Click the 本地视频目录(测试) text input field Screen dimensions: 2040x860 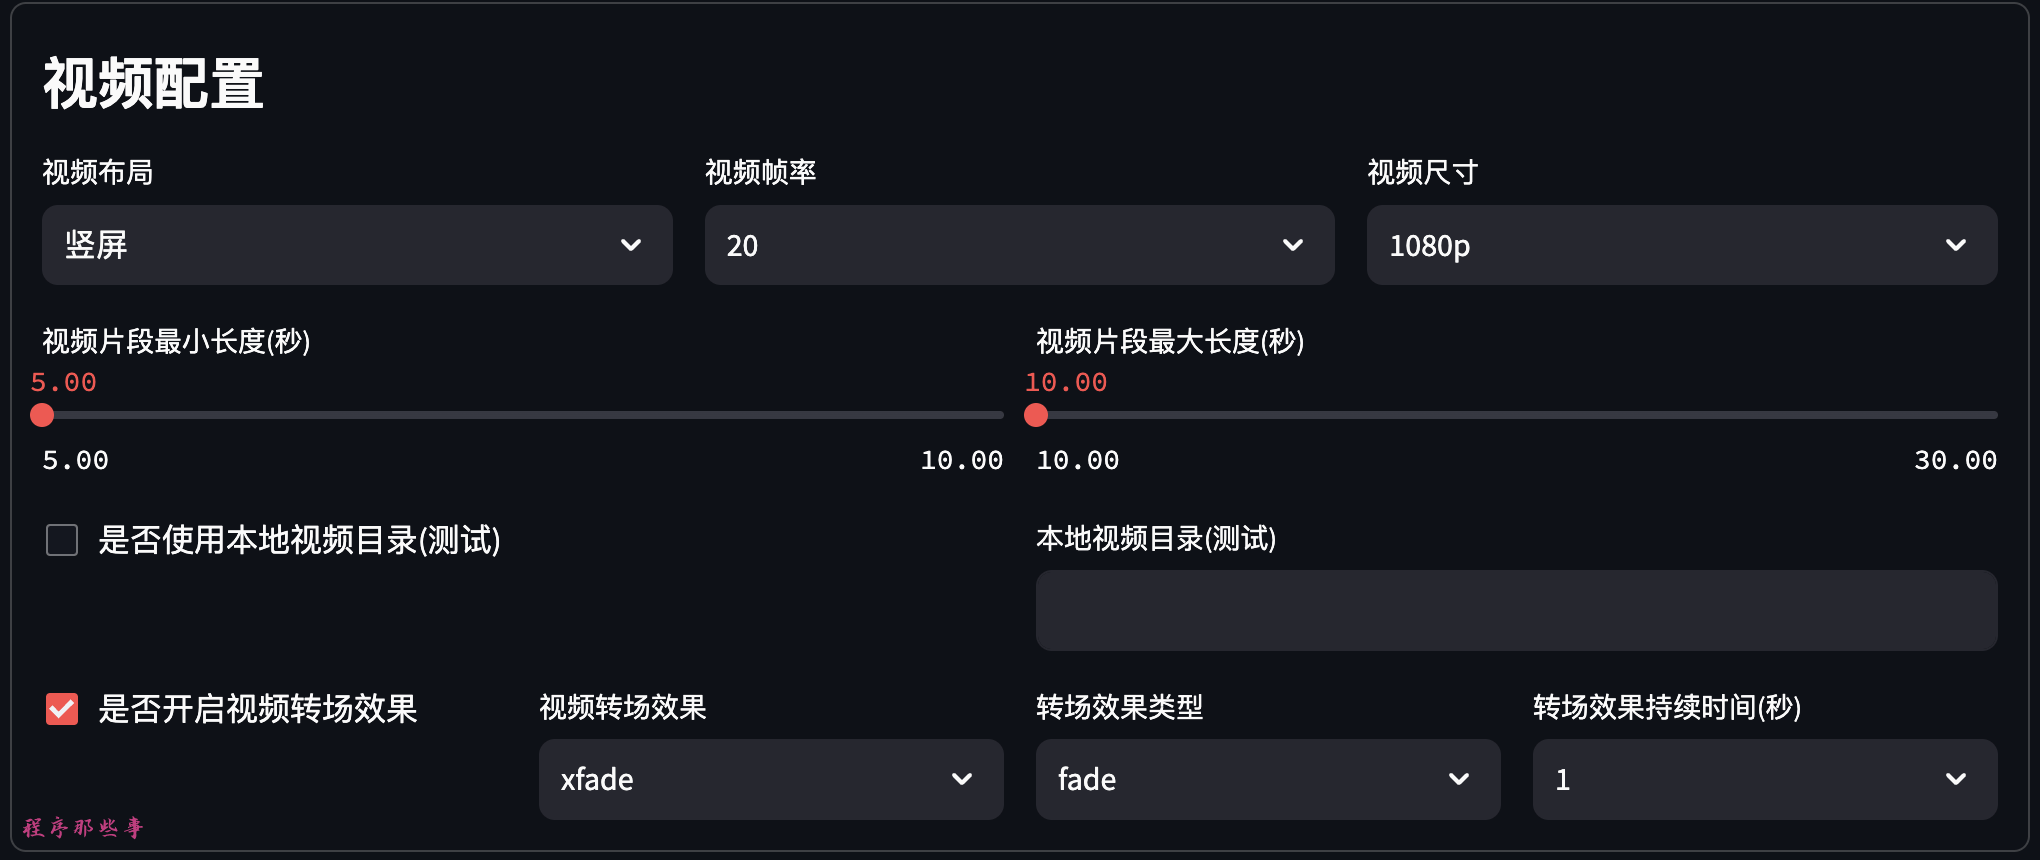1517,610
